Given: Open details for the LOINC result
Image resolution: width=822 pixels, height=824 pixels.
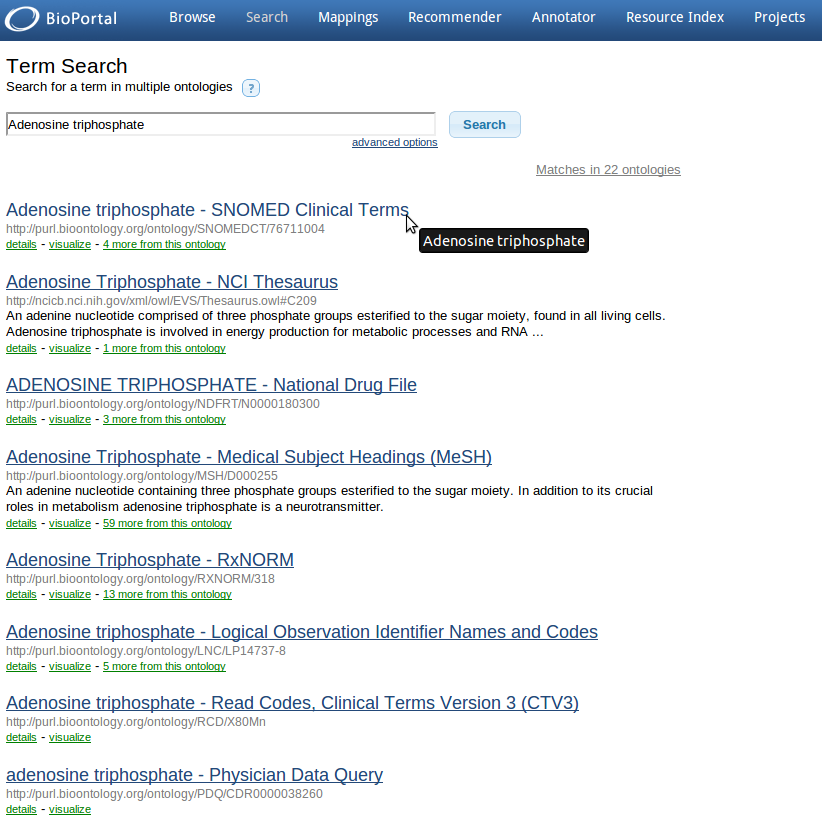Looking at the screenshot, I should pos(21,666).
